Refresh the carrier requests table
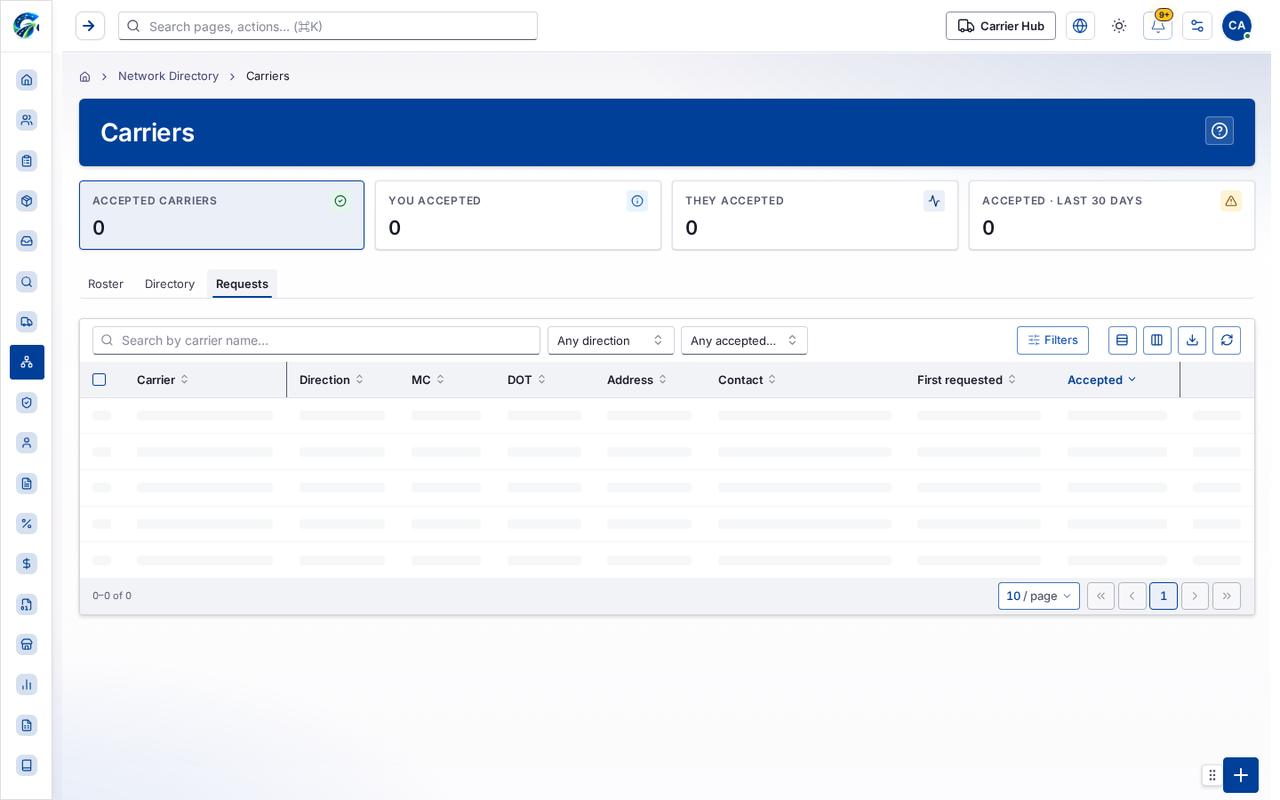The image size is (1280, 800). (1227, 340)
